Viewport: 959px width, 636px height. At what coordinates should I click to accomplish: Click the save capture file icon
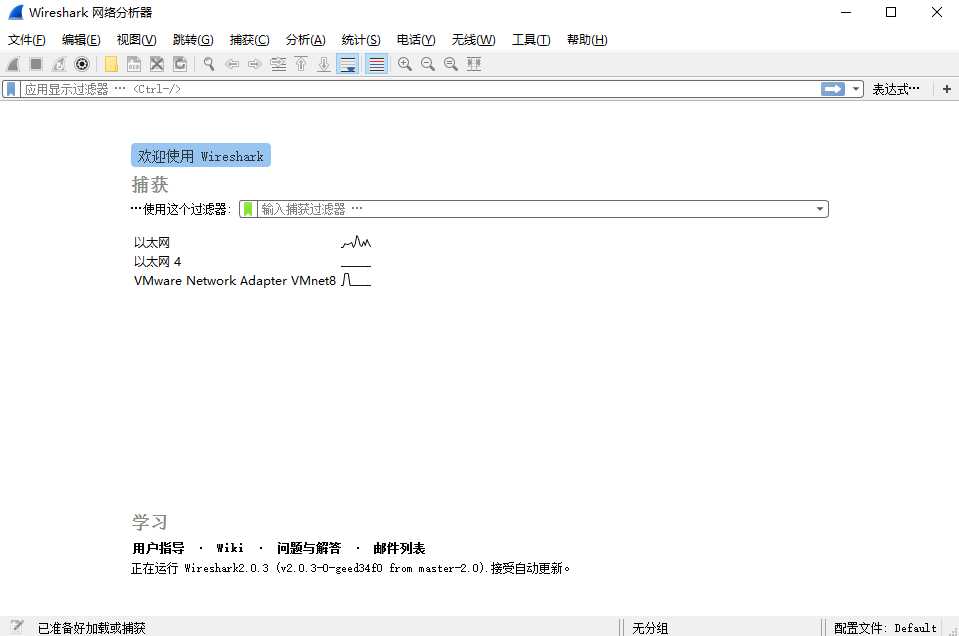pos(134,64)
